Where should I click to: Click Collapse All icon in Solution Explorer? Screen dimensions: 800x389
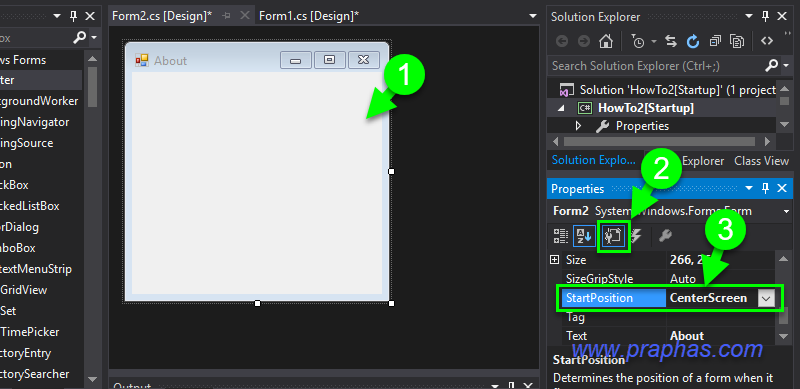715,41
